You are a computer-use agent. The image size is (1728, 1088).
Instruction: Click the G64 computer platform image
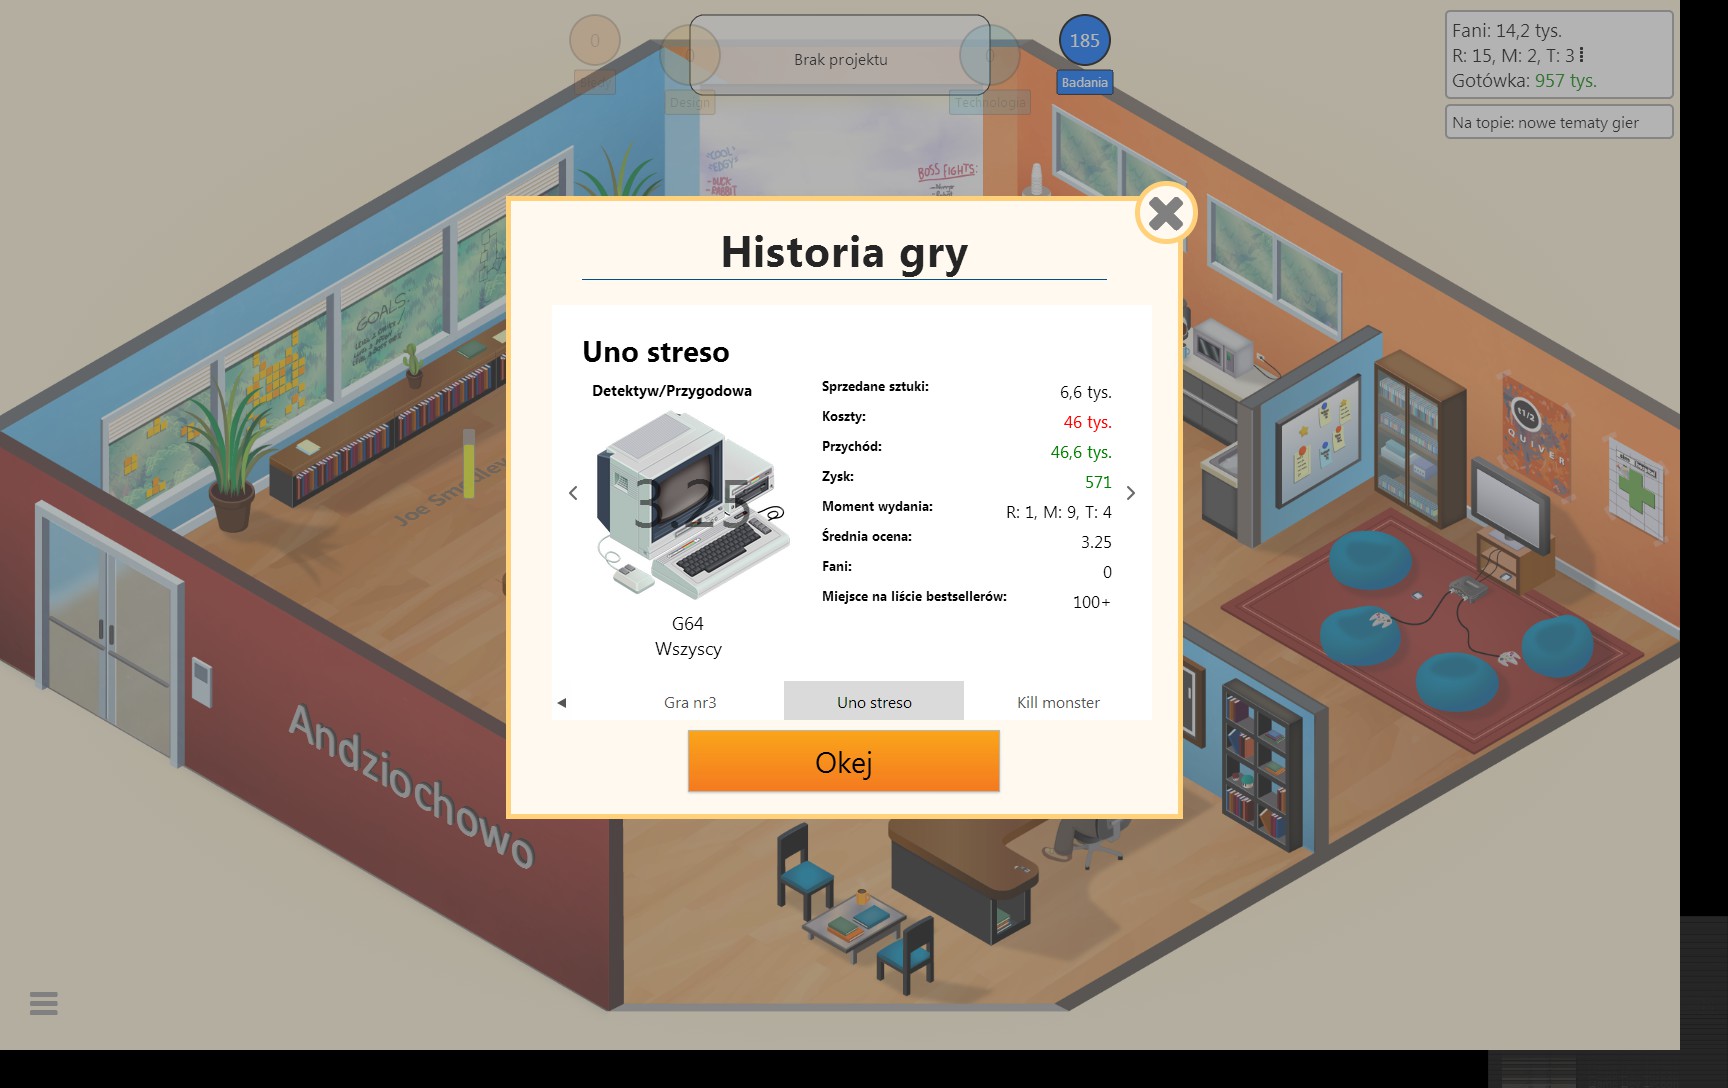pos(688,506)
